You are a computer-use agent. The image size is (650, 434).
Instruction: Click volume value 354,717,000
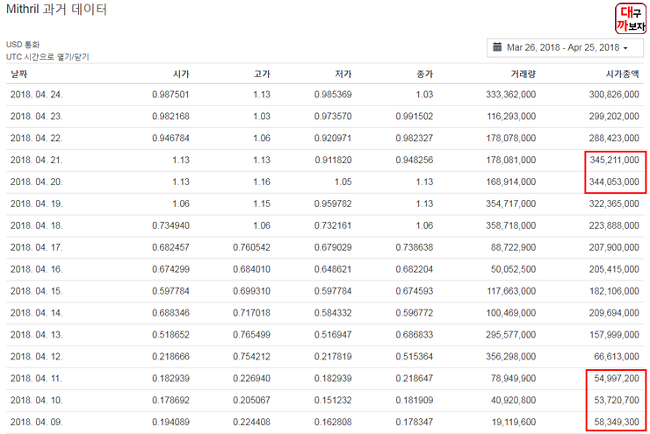pyautogui.click(x=511, y=204)
